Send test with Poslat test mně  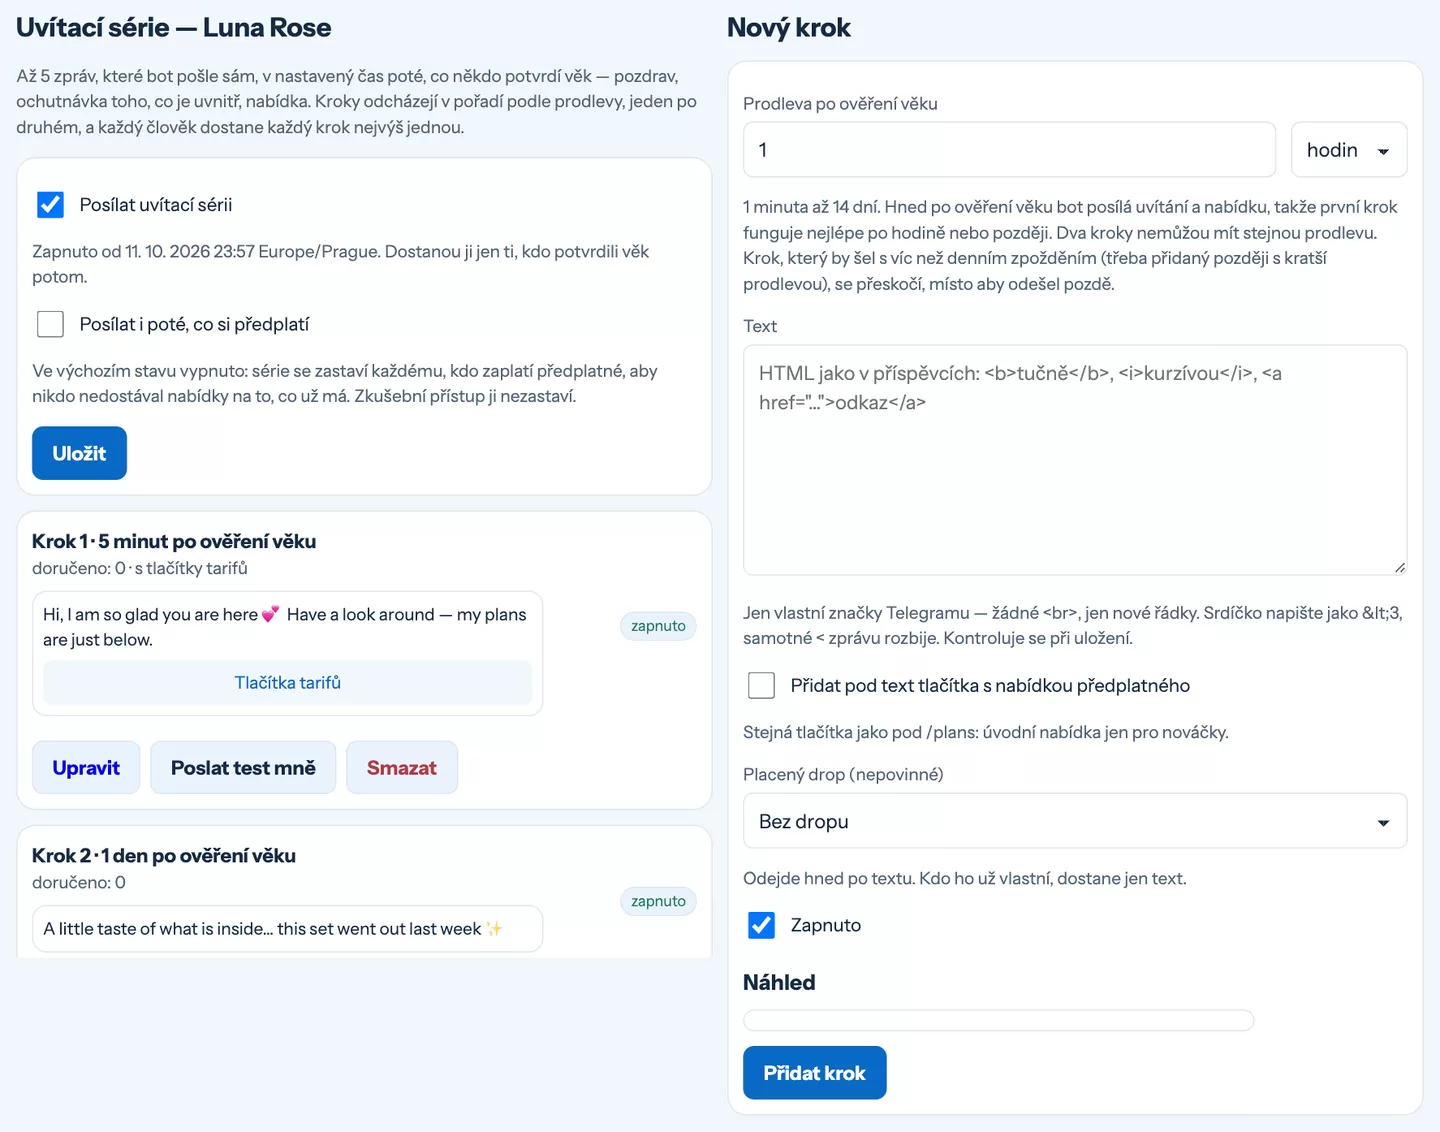[243, 768]
